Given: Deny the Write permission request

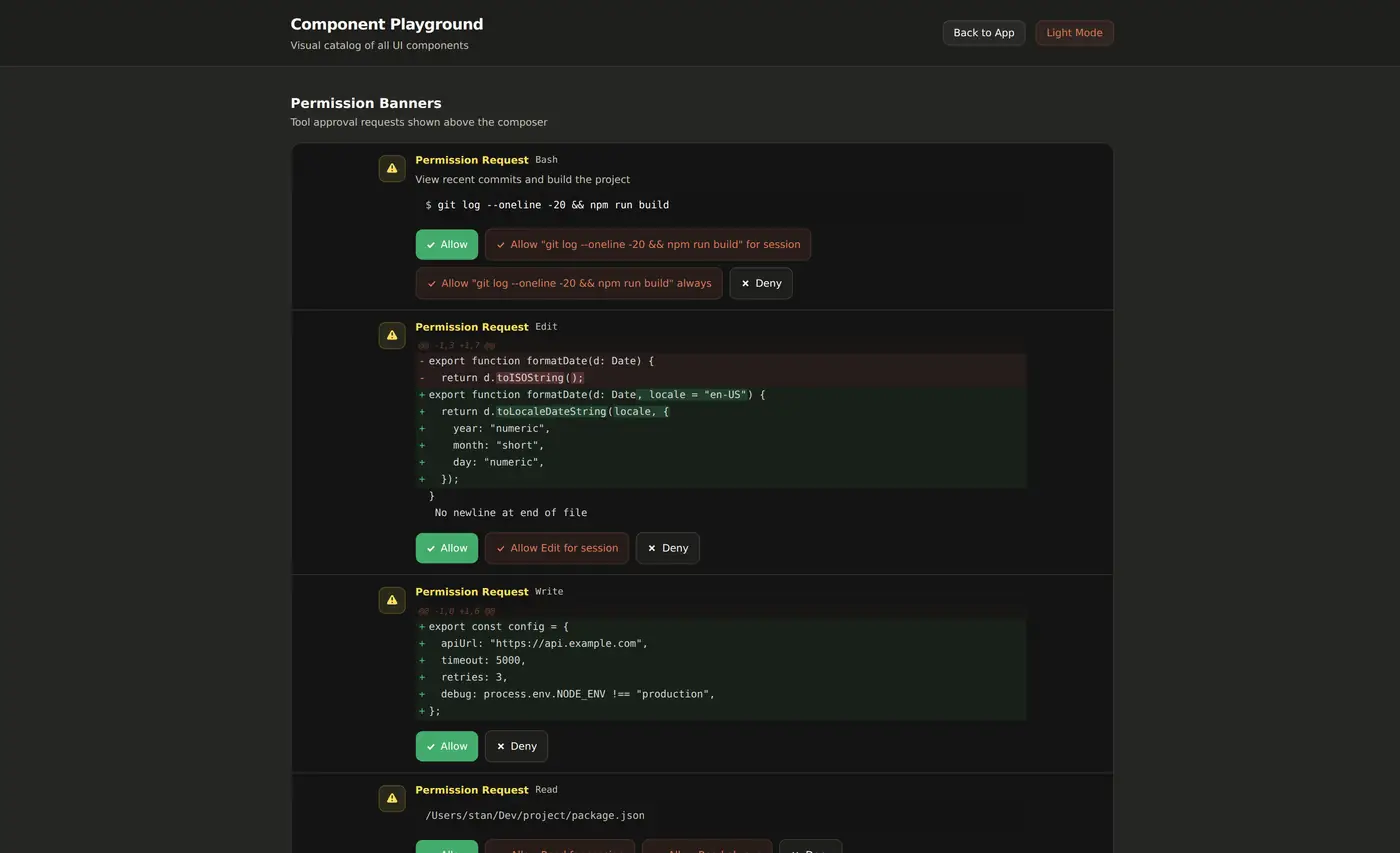Looking at the screenshot, I should [x=516, y=747].
